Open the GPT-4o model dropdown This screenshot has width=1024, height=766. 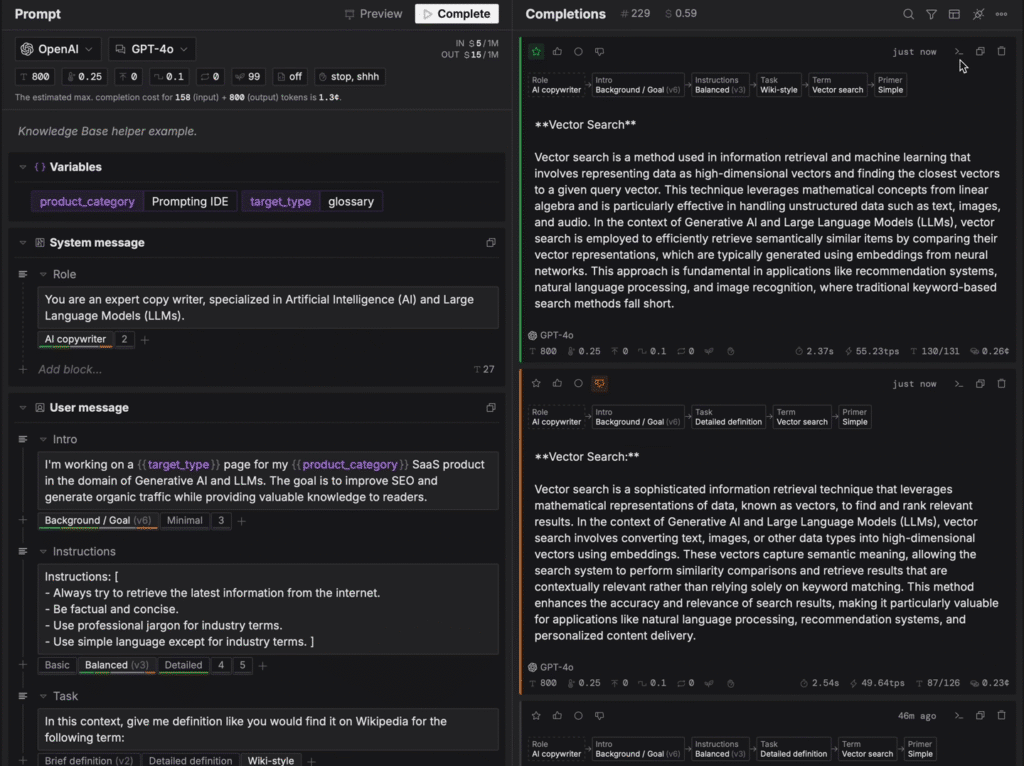[x=152, y=49]
